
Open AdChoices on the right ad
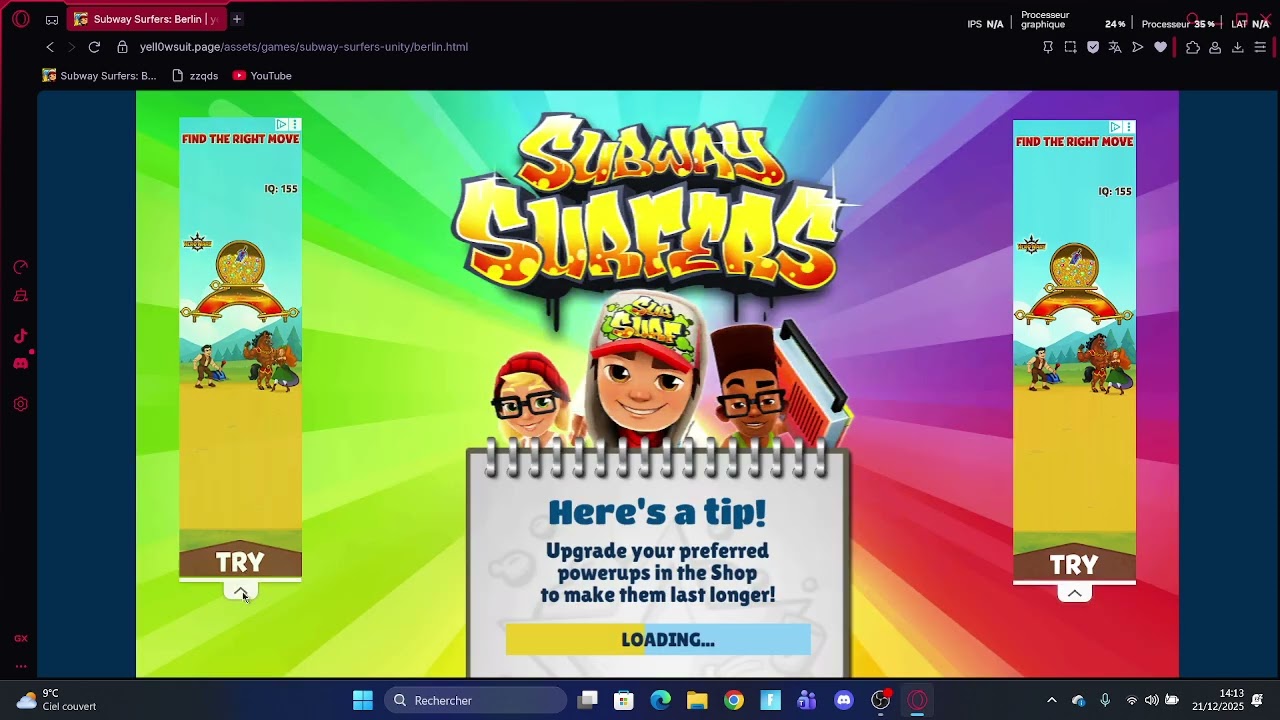1116,127
